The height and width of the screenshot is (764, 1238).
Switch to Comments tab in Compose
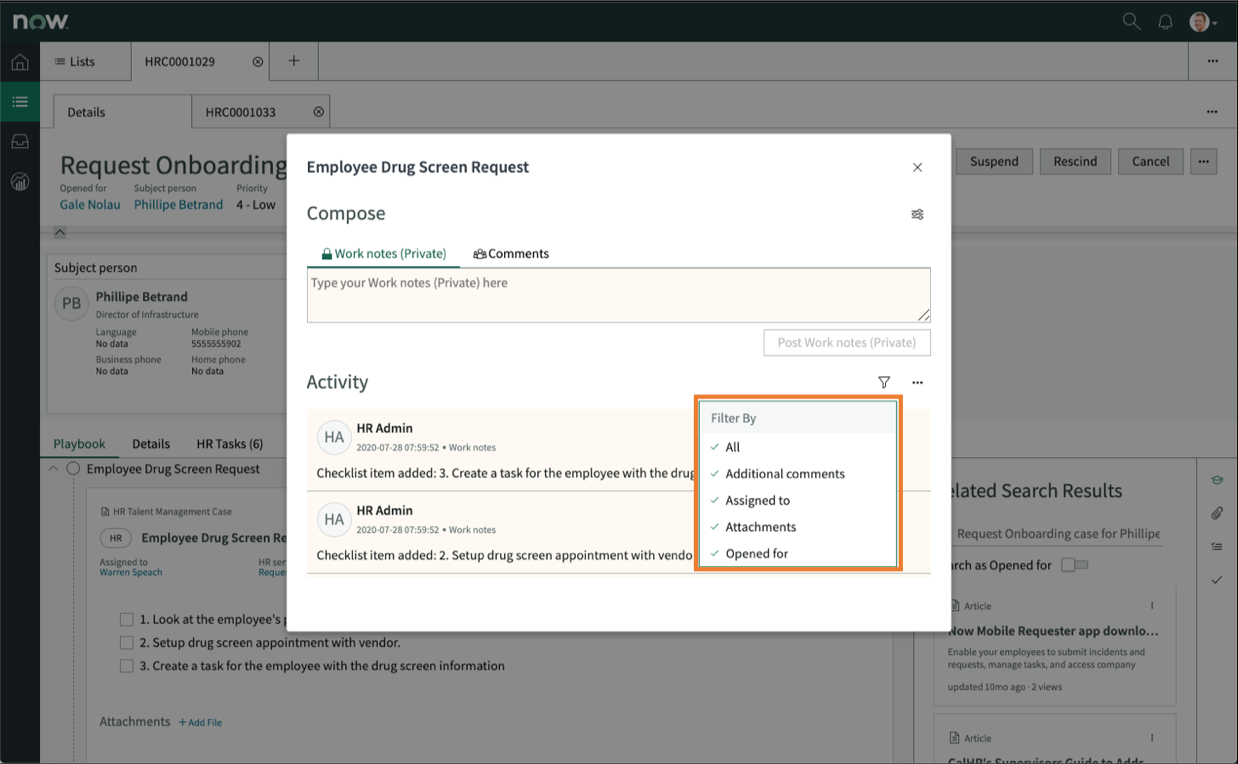(511, 254)
